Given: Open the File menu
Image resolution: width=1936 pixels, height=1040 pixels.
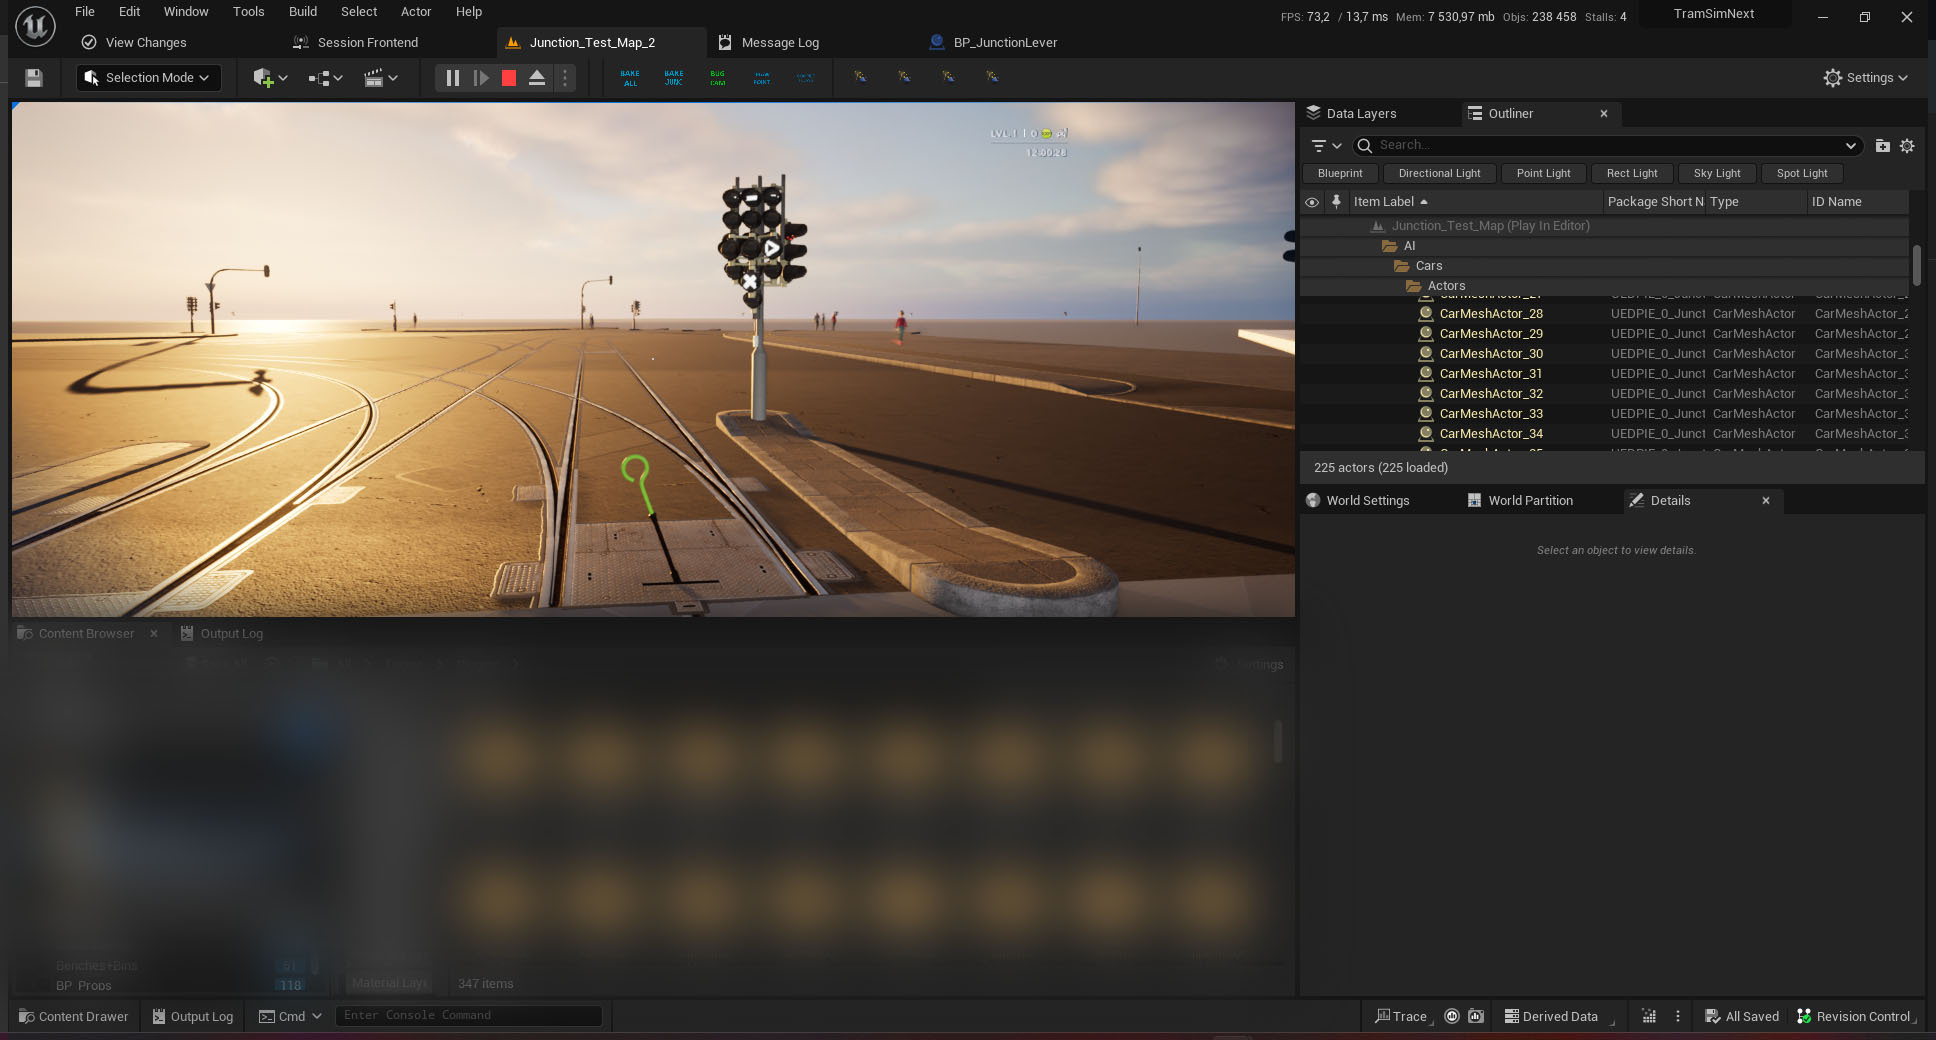Looking at the screenshot, I should coord(85,12).
